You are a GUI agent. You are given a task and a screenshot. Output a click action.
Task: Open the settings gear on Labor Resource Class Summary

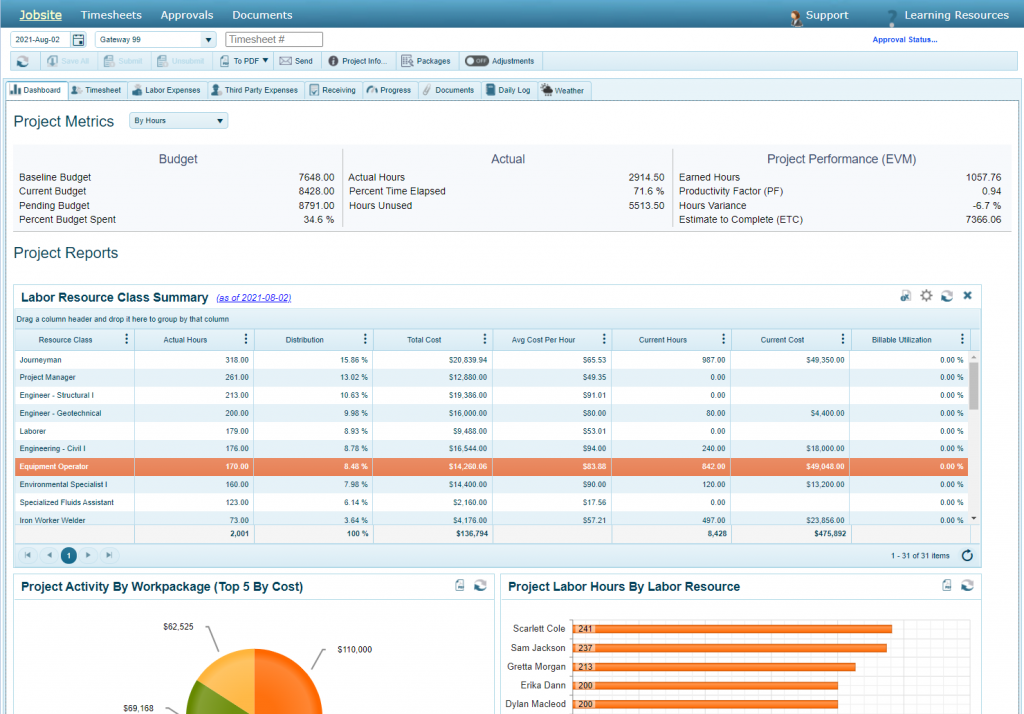click(926, 295)
